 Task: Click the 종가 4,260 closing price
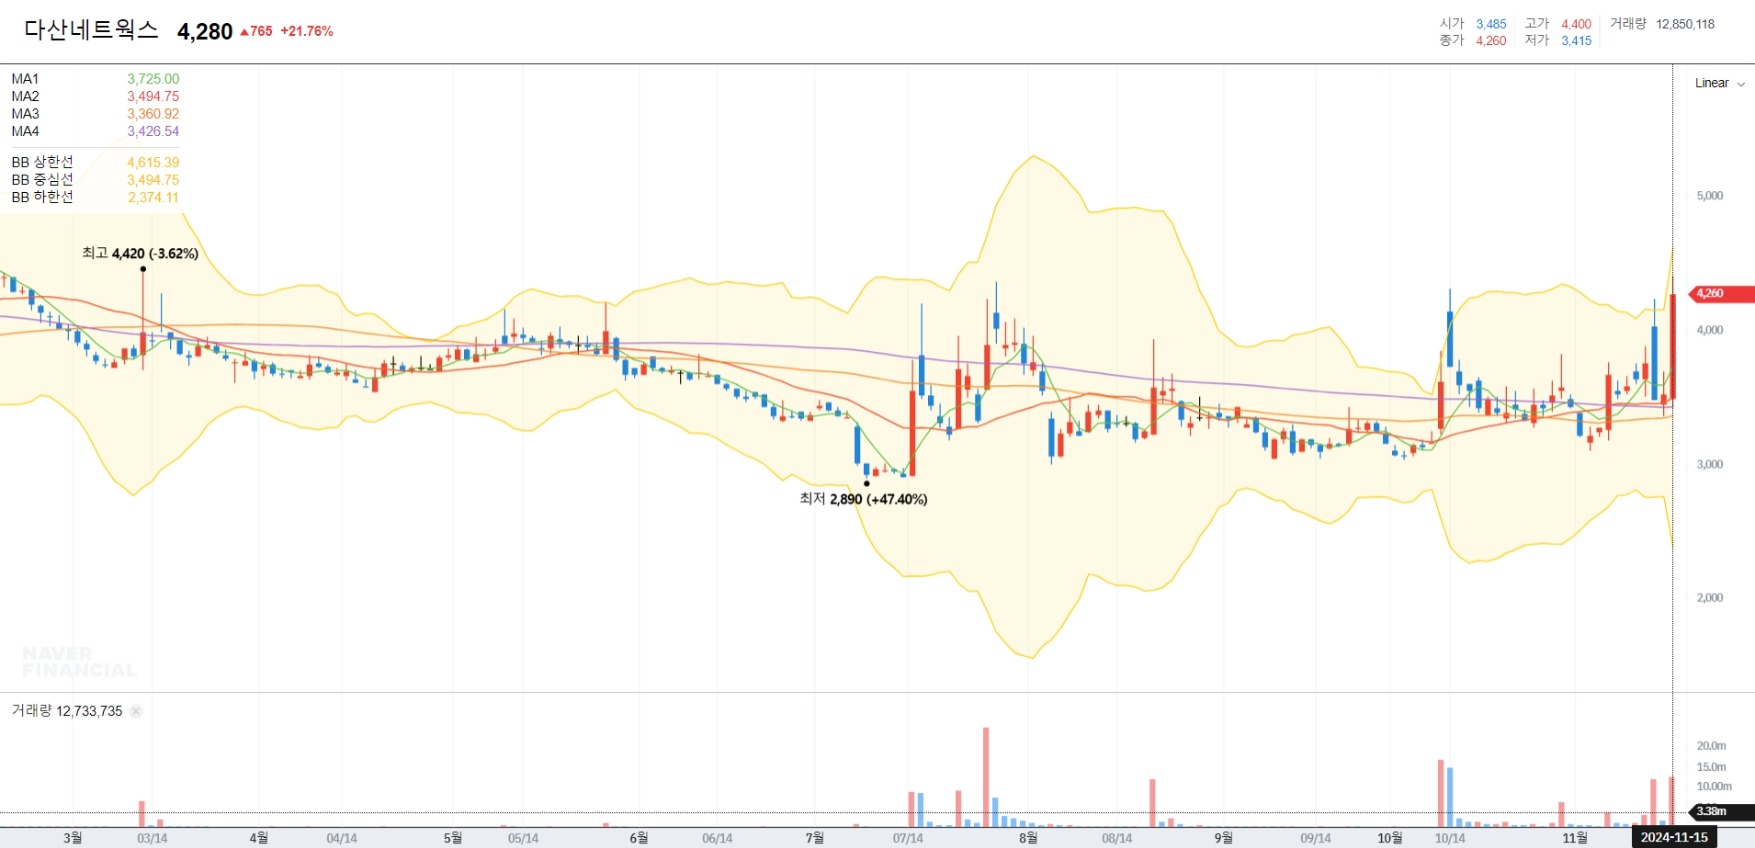tap(1473, 41)
